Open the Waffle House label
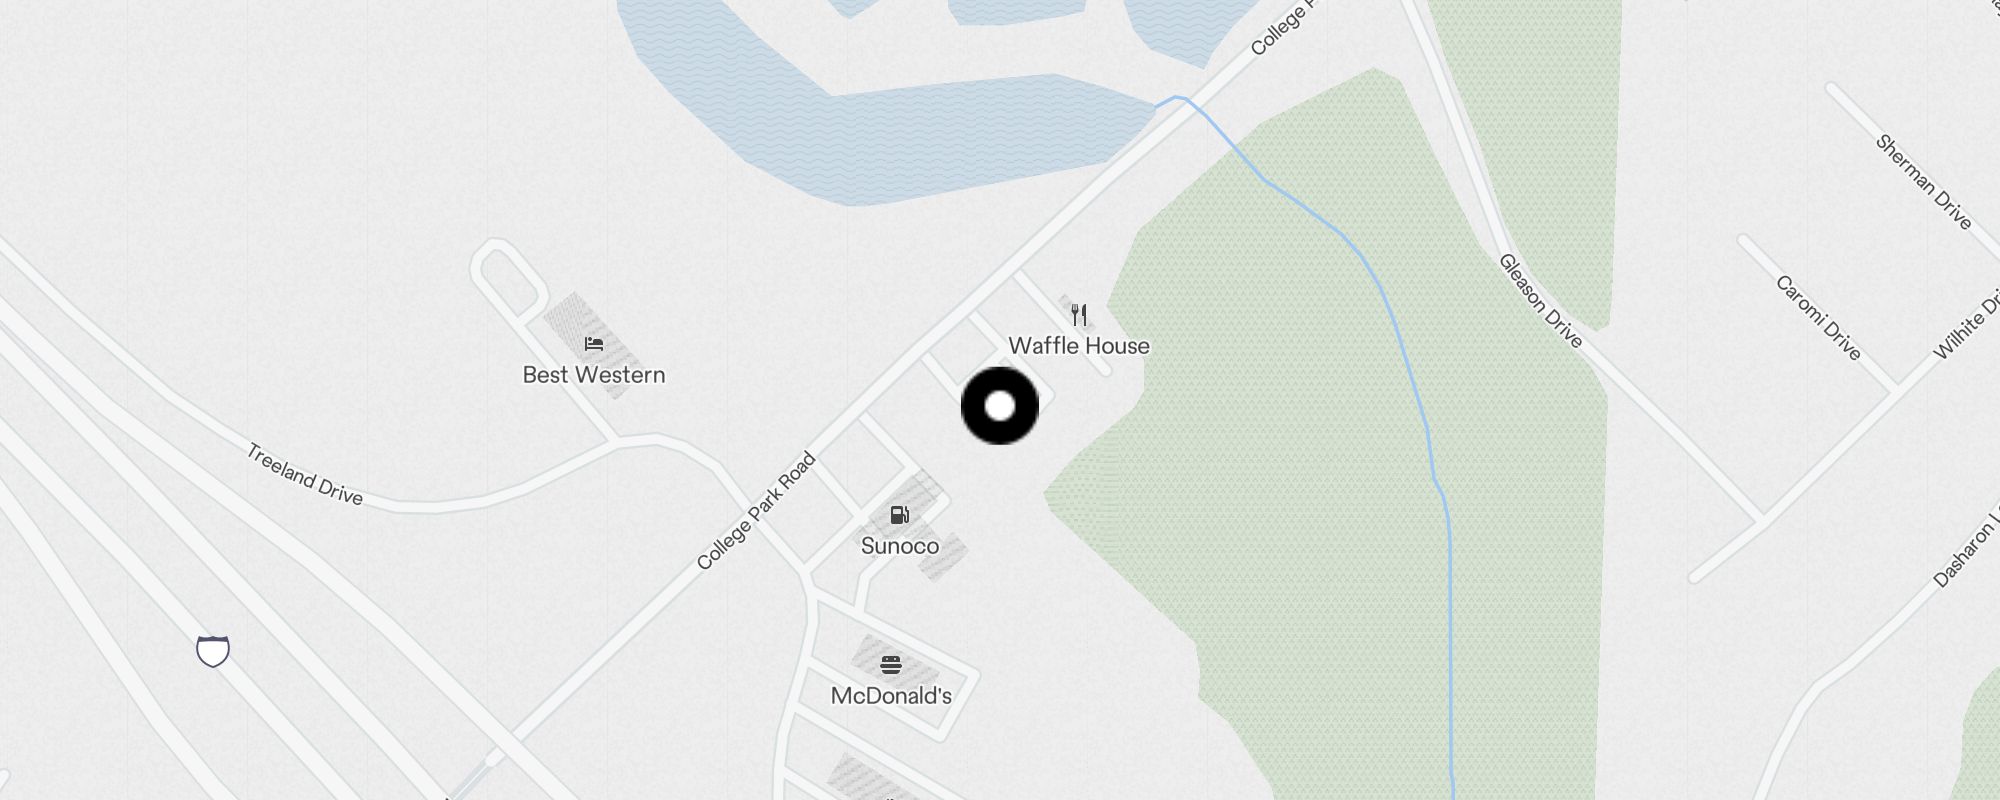Viewport: 2000px width, 800px height. (x=1079, y=346)
